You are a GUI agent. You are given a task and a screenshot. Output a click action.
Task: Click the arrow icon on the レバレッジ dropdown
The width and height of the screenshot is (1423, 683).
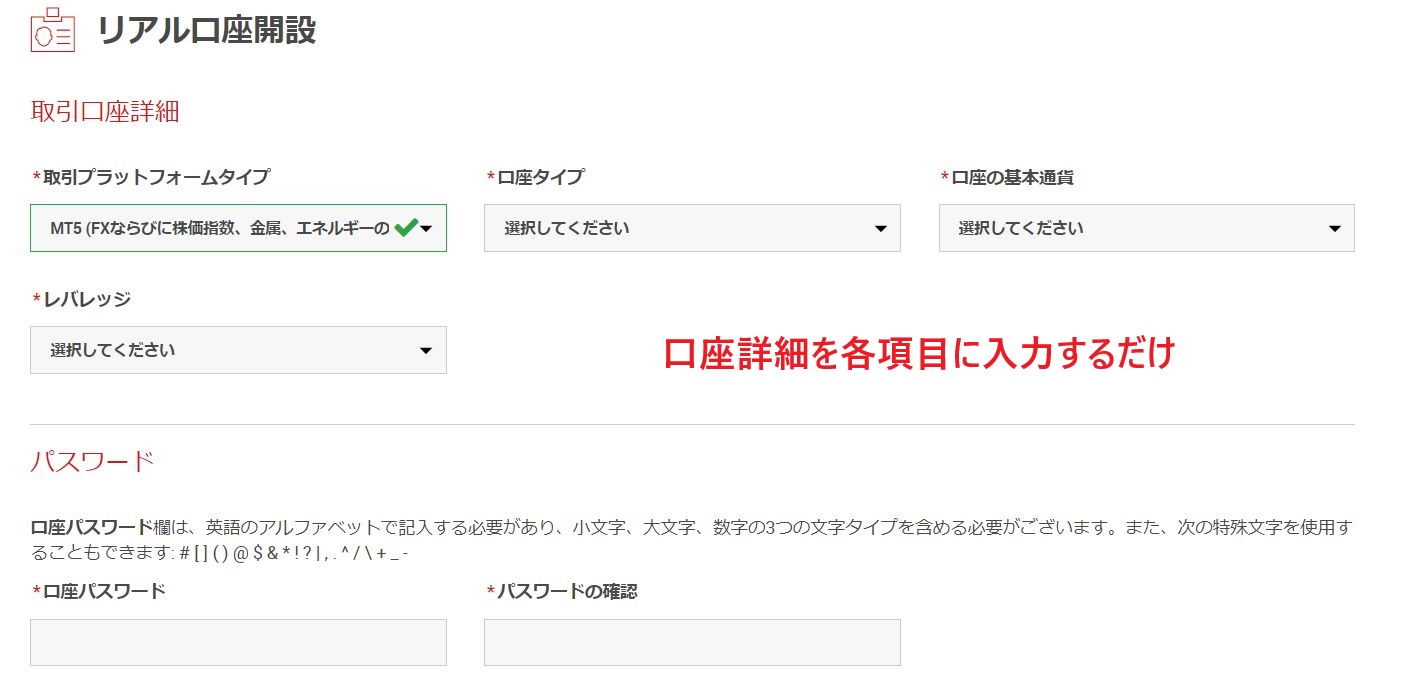pyautogui.click(x=426, y=351)
